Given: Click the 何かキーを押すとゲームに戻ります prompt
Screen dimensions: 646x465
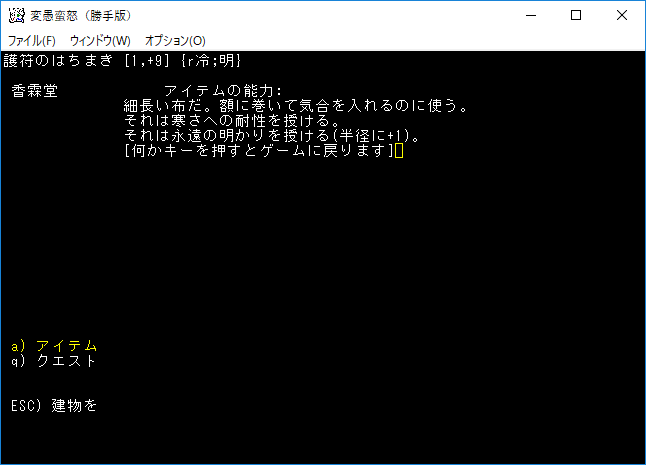Looking at the screenshot, I should tap(259, 151).
